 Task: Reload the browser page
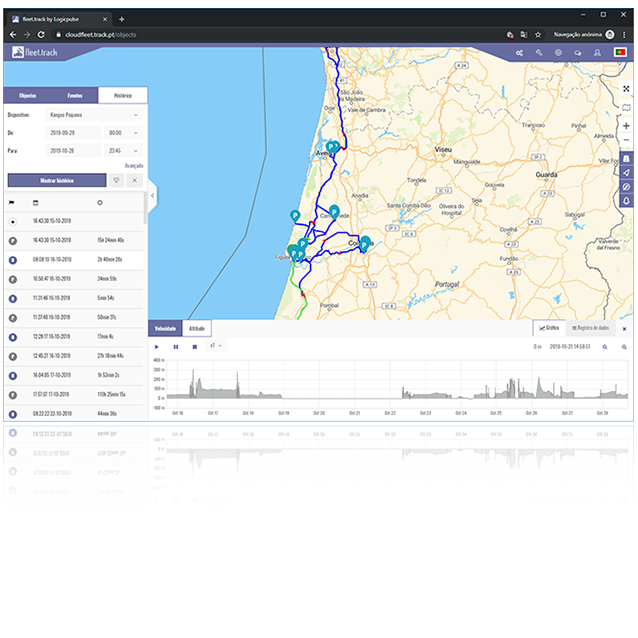(41, 35)
